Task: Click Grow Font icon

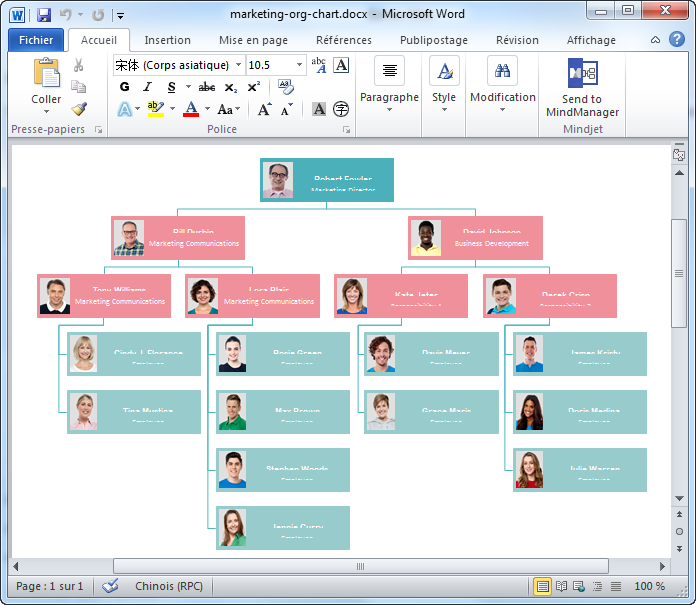Action: coord(265,109)
